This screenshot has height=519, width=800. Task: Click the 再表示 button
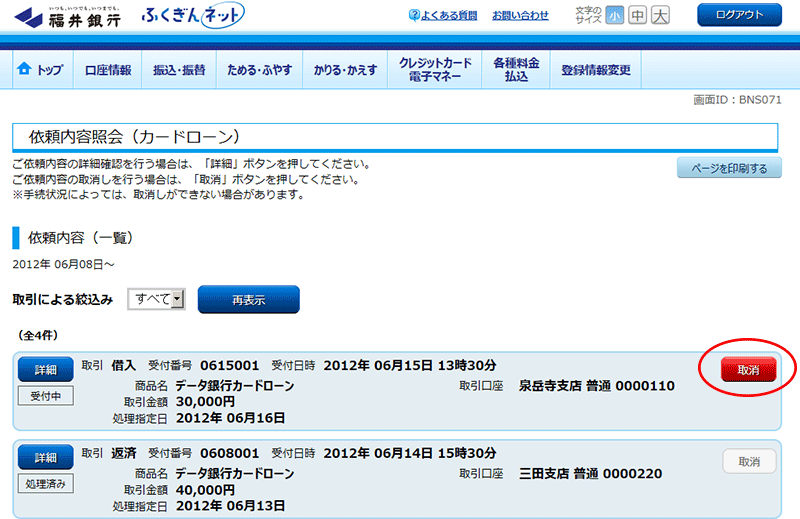coord(248,300)
